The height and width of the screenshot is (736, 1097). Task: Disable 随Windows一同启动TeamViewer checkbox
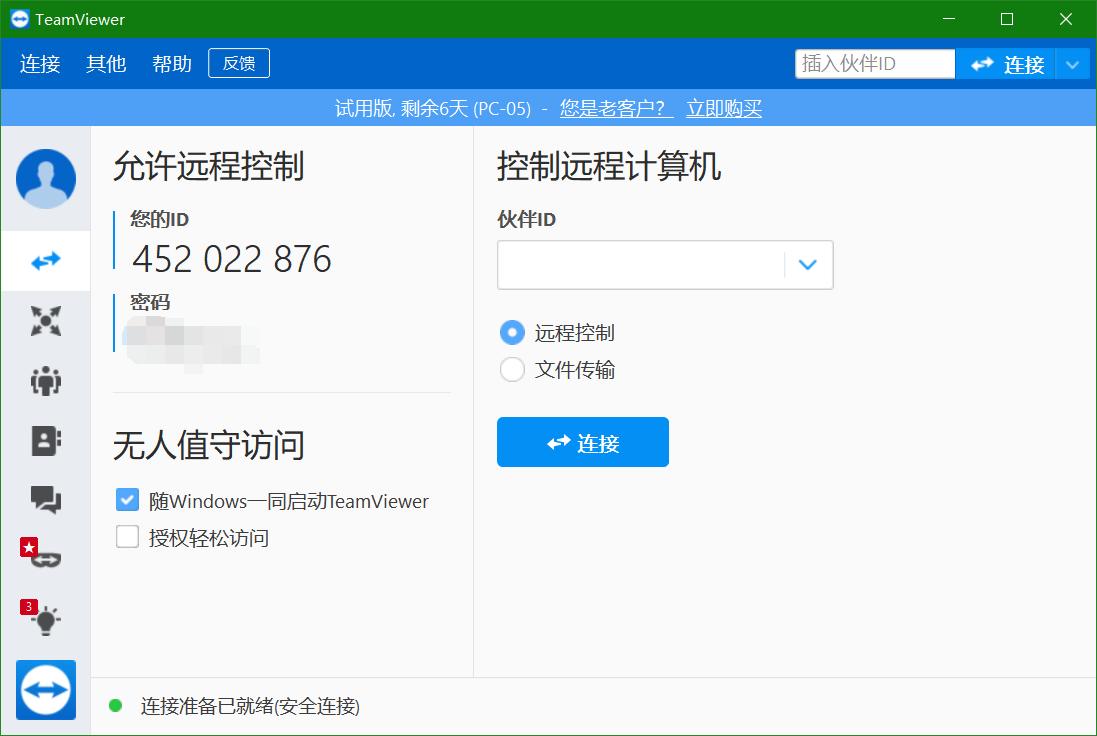pyautogui.click(x=127, y=500)
